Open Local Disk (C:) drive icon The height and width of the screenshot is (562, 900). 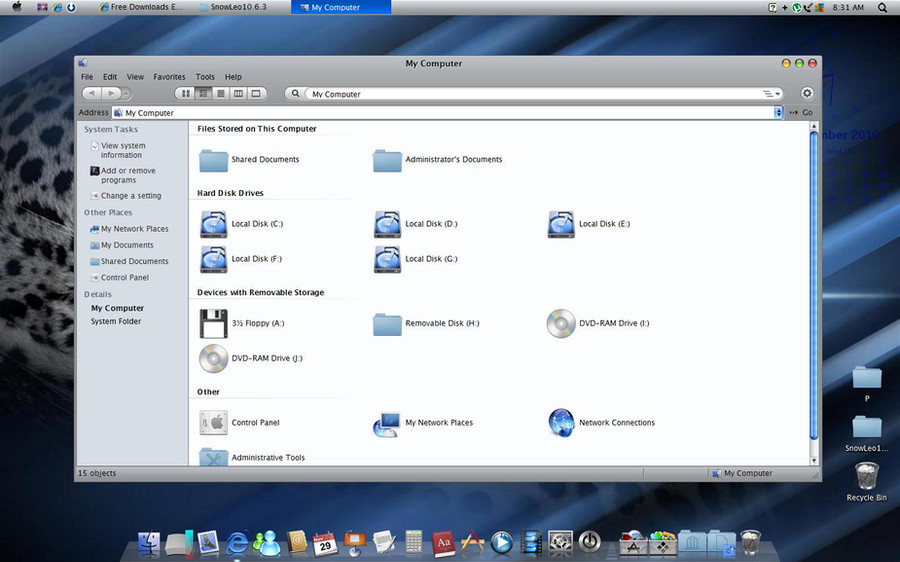coord(214,224)
